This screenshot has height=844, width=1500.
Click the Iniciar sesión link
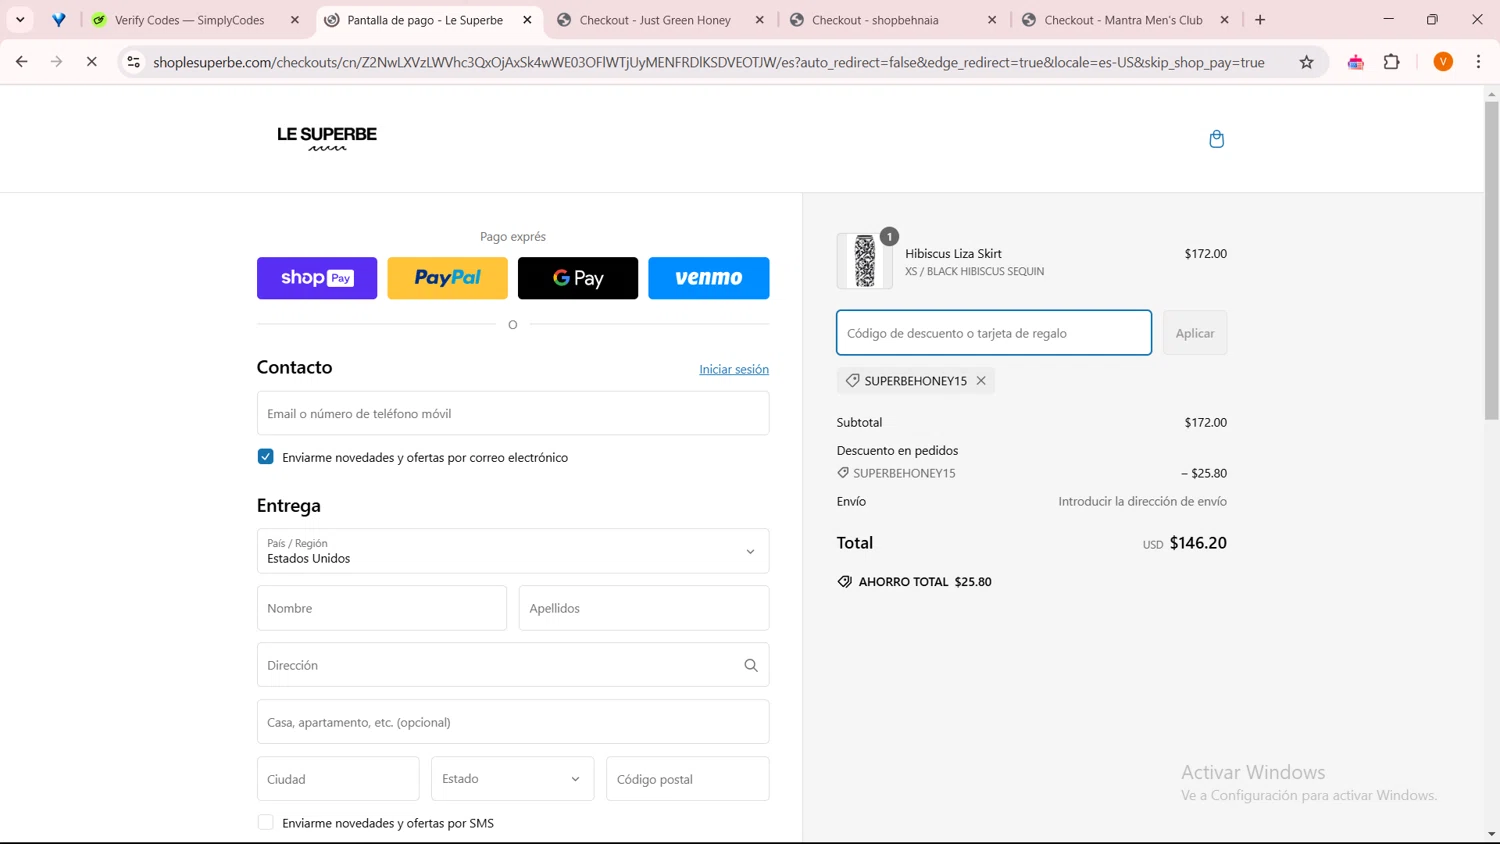734,369
